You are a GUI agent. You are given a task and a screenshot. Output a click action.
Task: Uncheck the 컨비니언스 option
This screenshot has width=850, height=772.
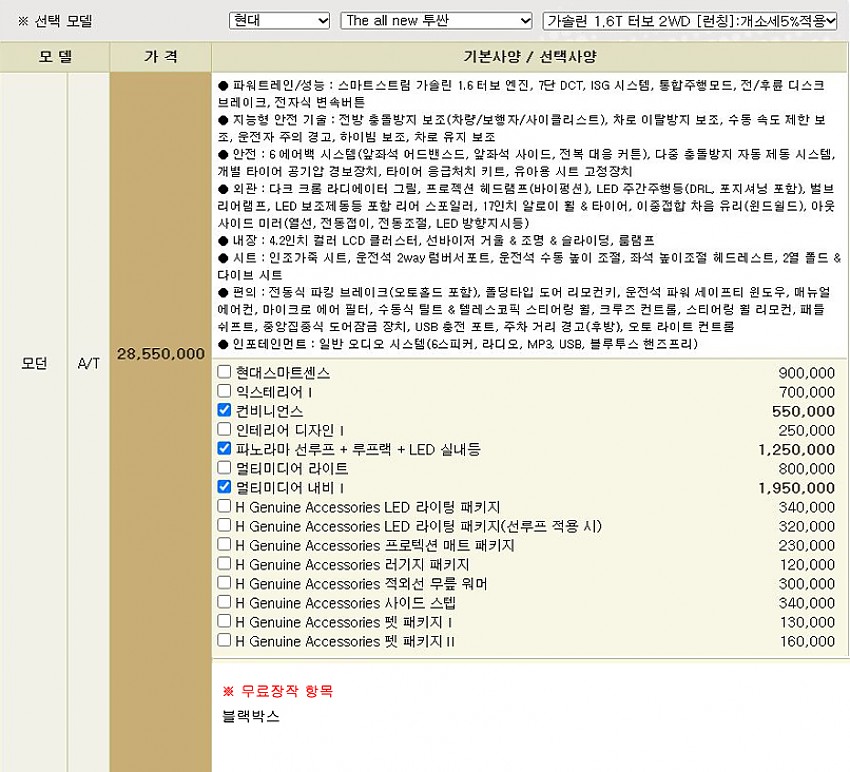click(x=224, y=411)
